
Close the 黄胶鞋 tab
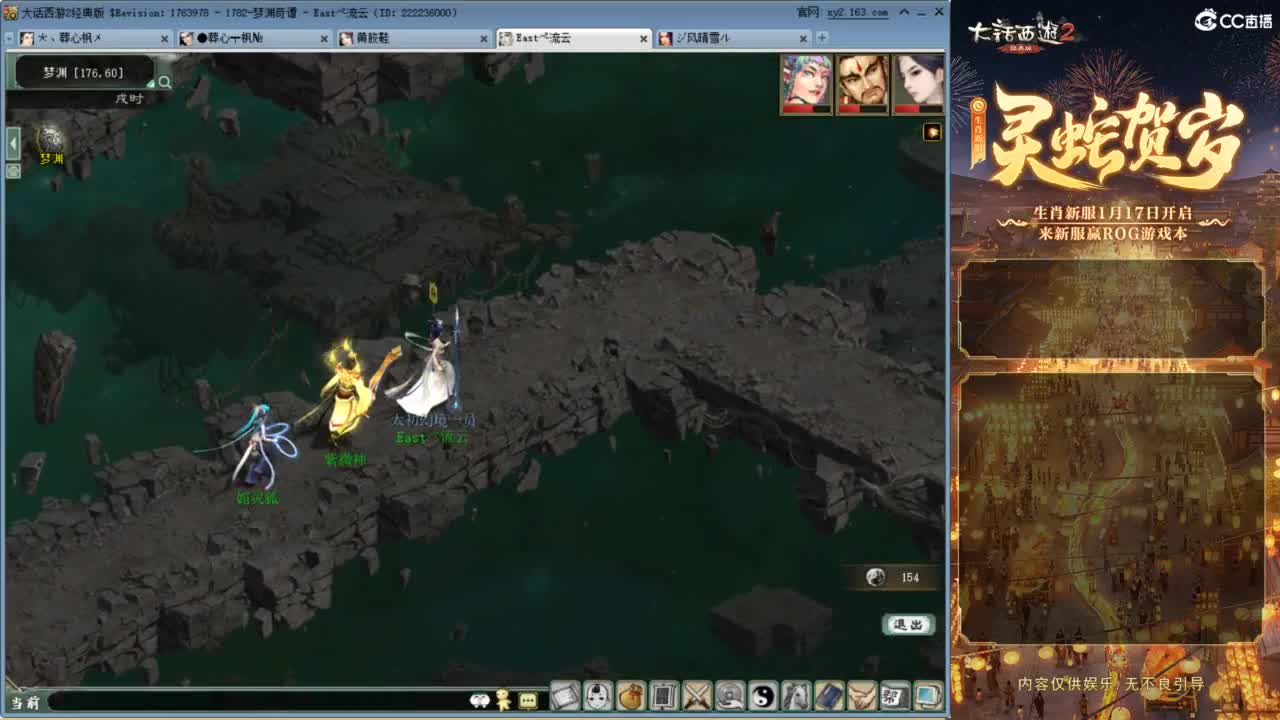[x=484, y=39]
